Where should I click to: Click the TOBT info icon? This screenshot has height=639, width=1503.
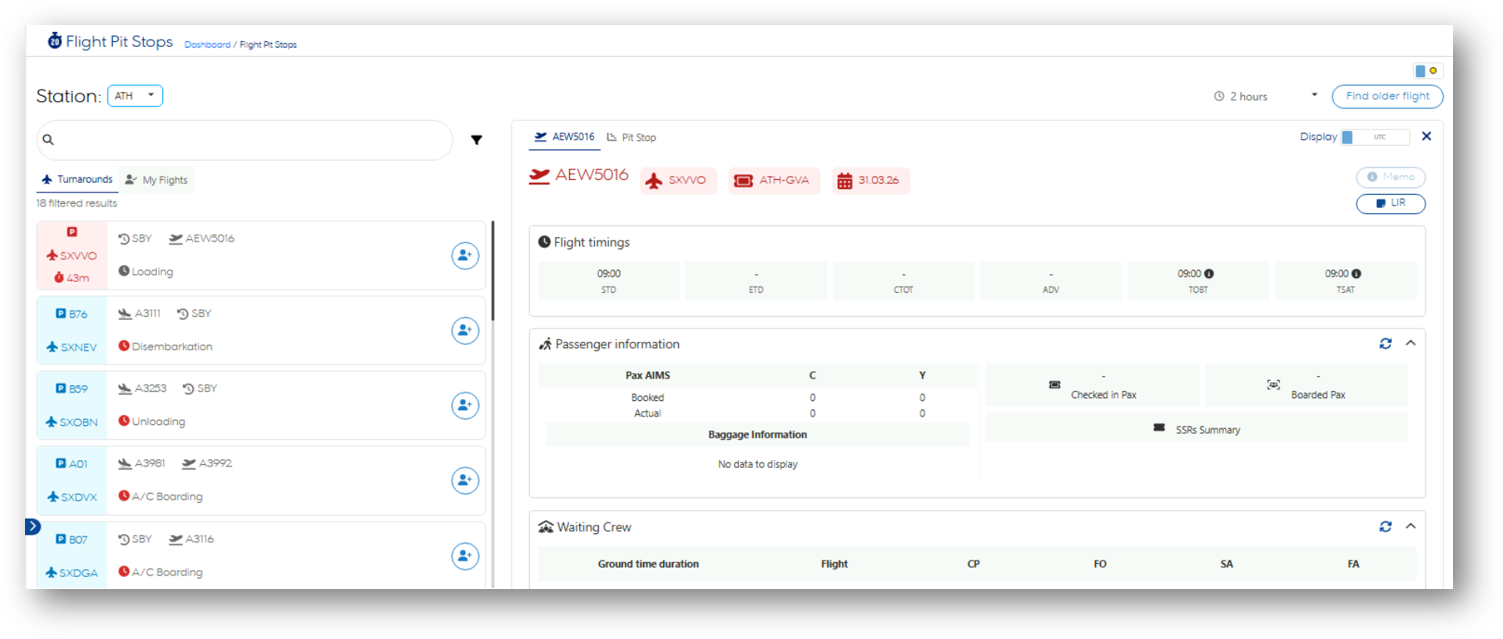[x=1209, y=274]
